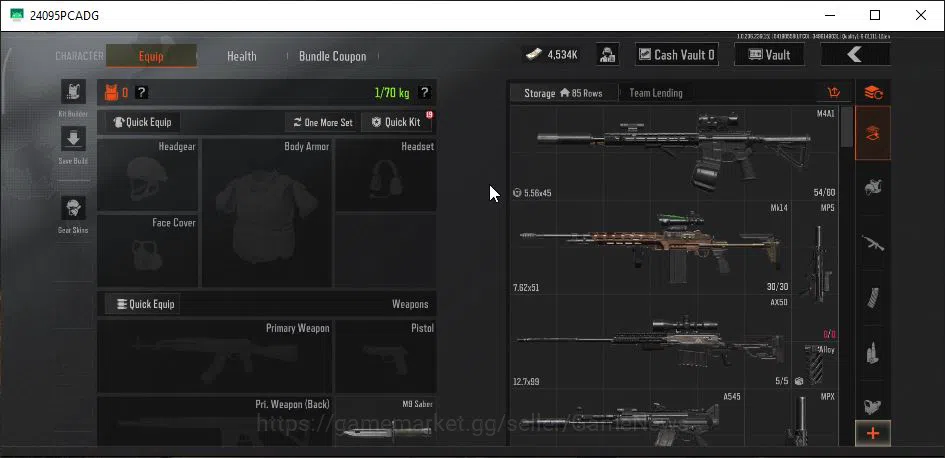This screenshot has width=945, height=458.
Task: Click the Save Build download icon
Action: (73, 139)
